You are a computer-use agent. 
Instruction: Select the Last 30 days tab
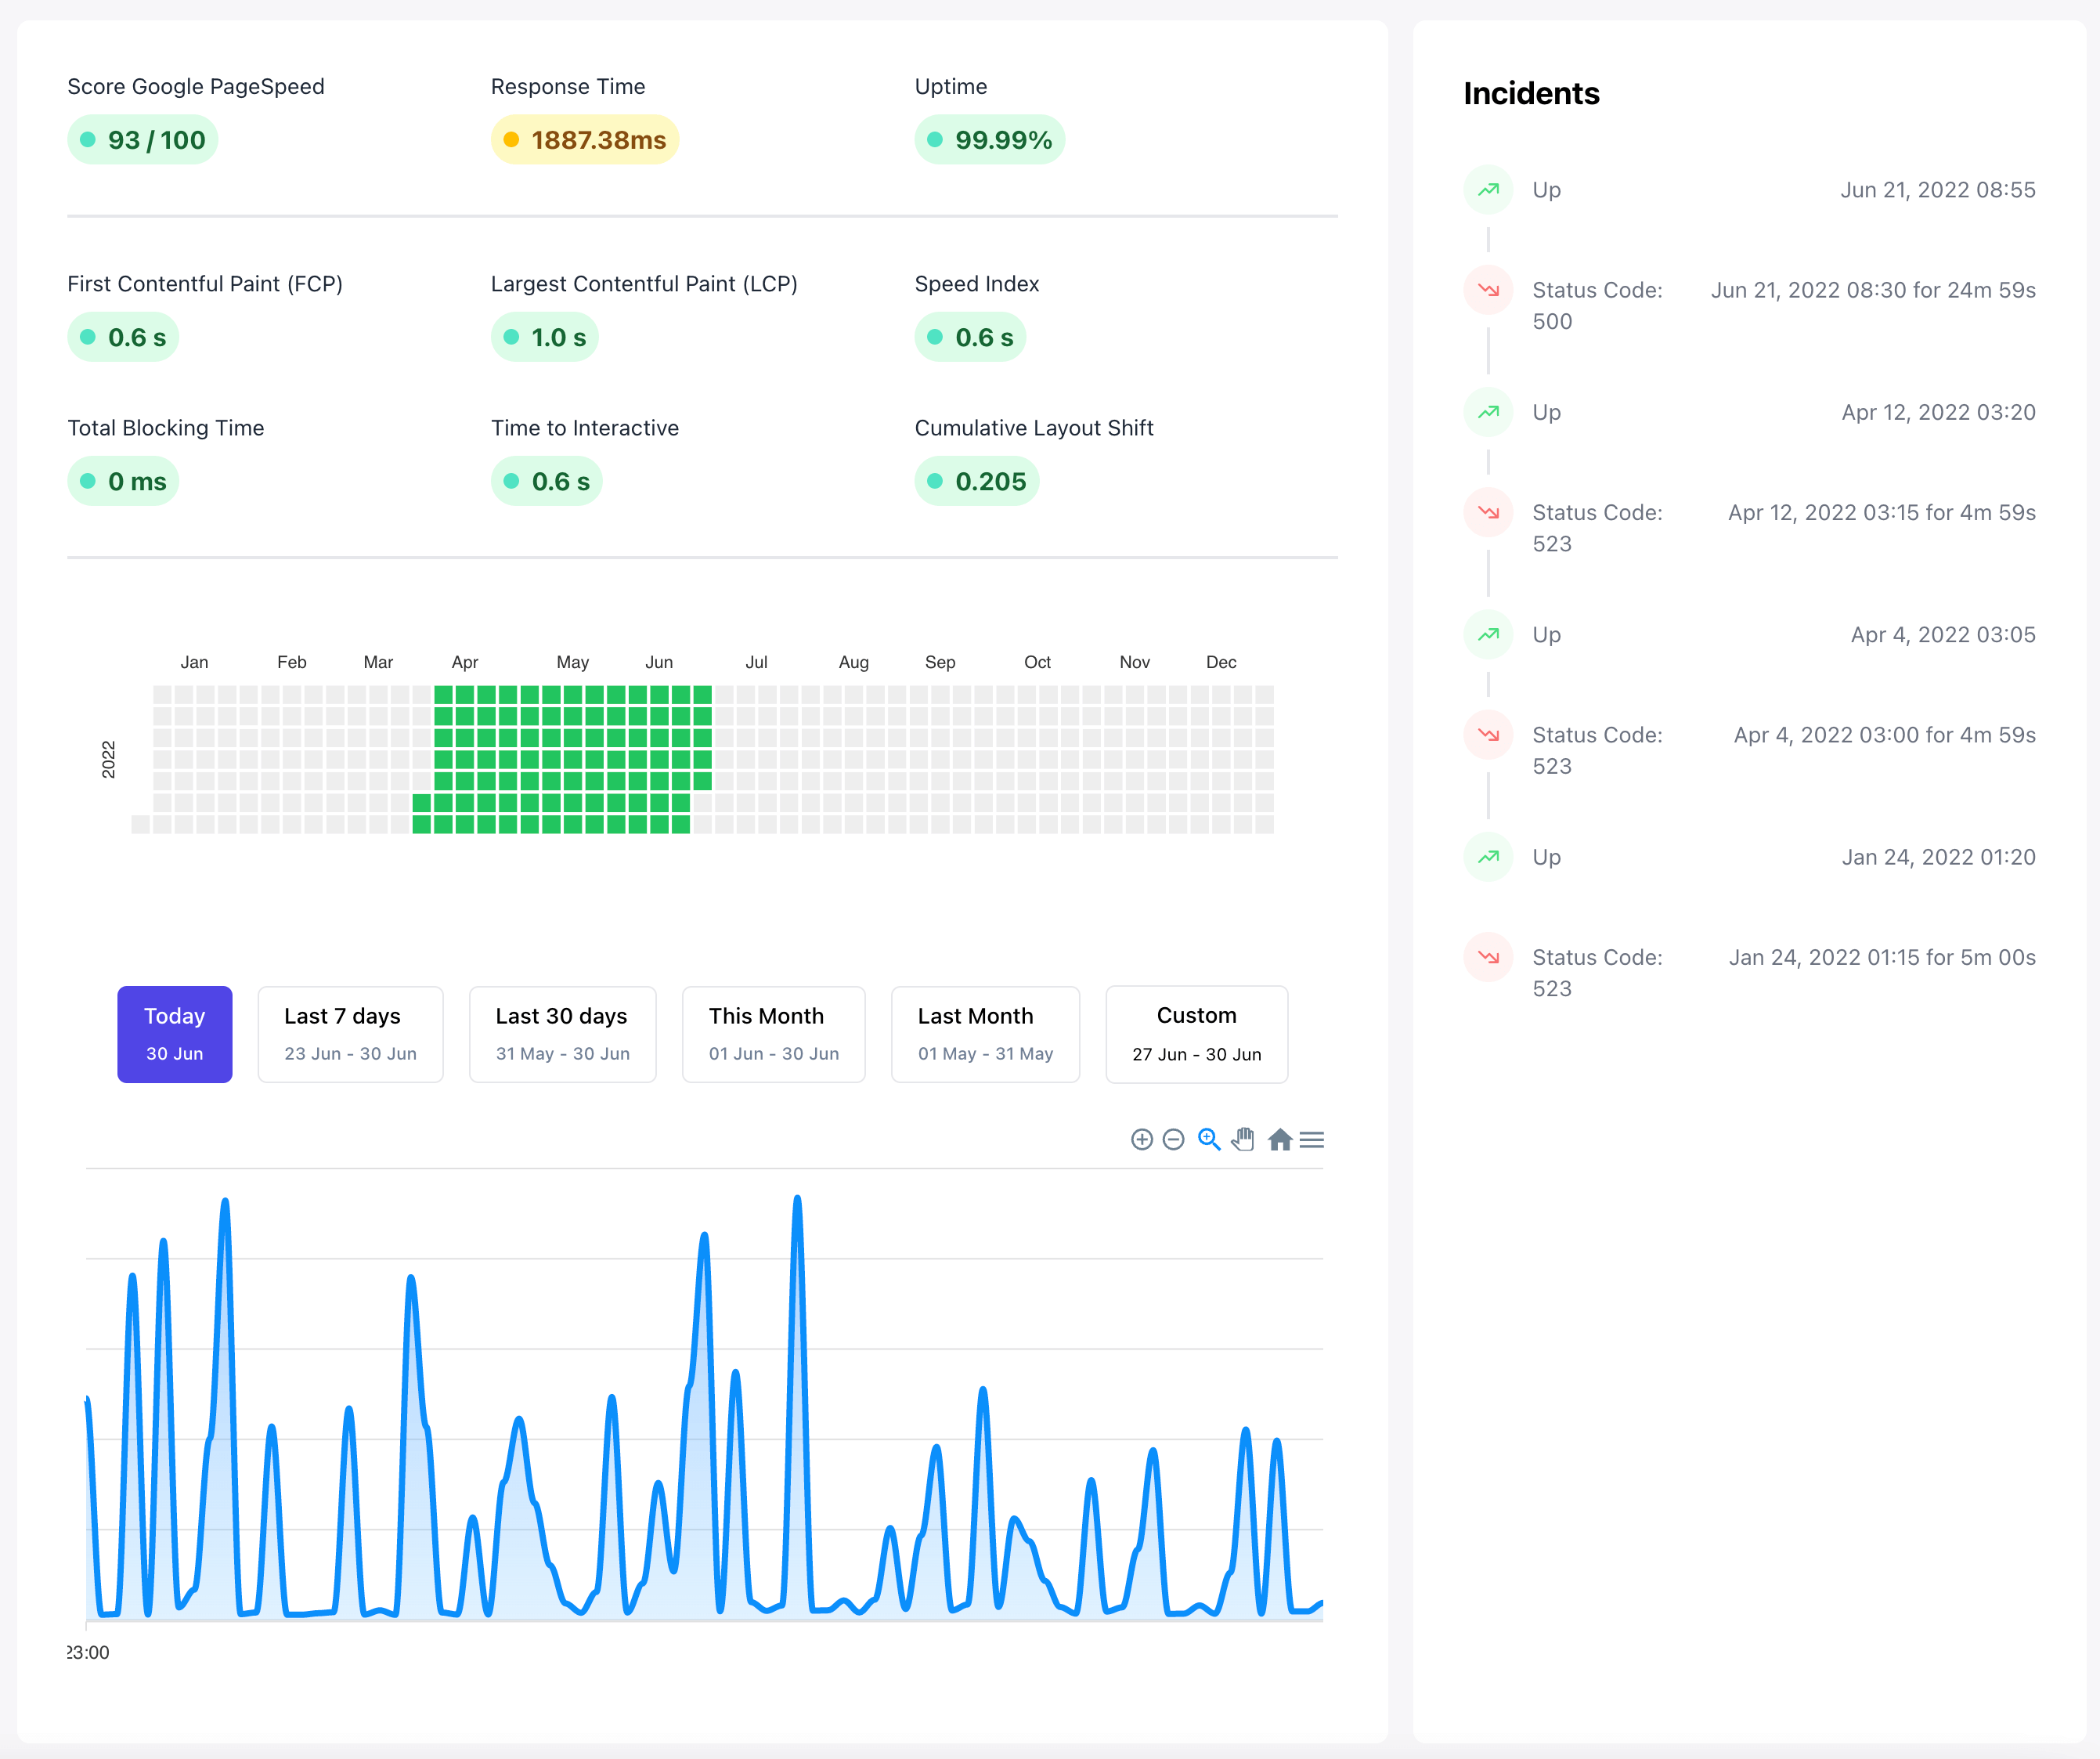click(x=562, y=1034)
